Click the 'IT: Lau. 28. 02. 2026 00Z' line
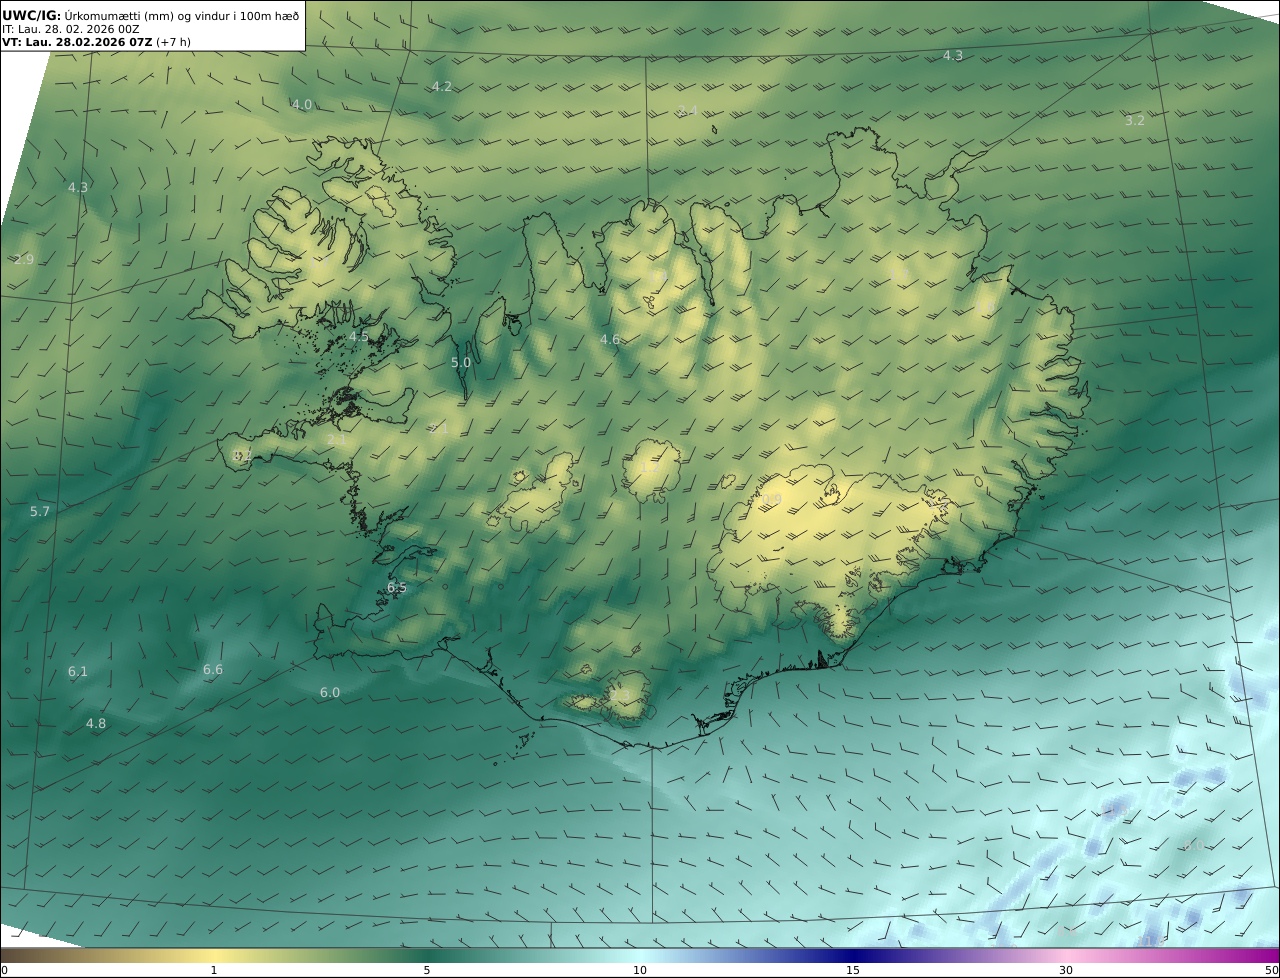The image size is (1280, 978). [x=70, y=29]
